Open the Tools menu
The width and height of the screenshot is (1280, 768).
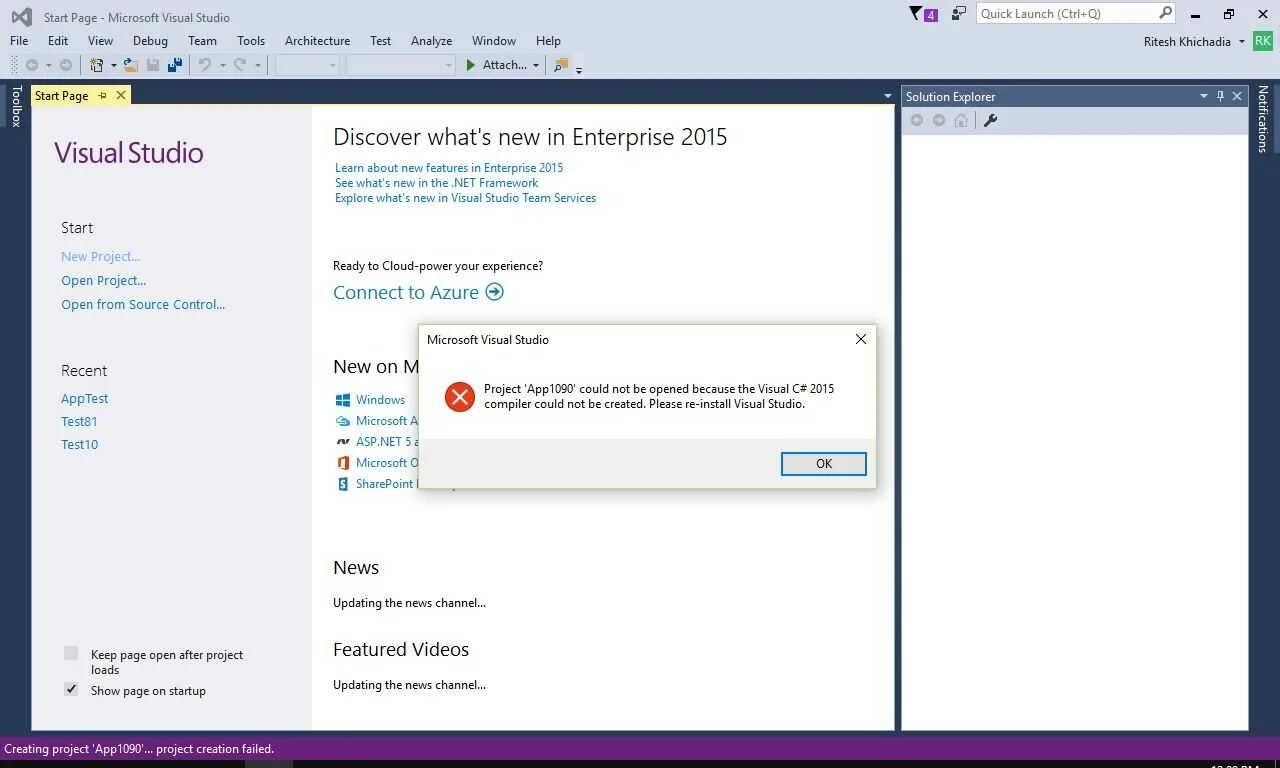coord(251,41)
